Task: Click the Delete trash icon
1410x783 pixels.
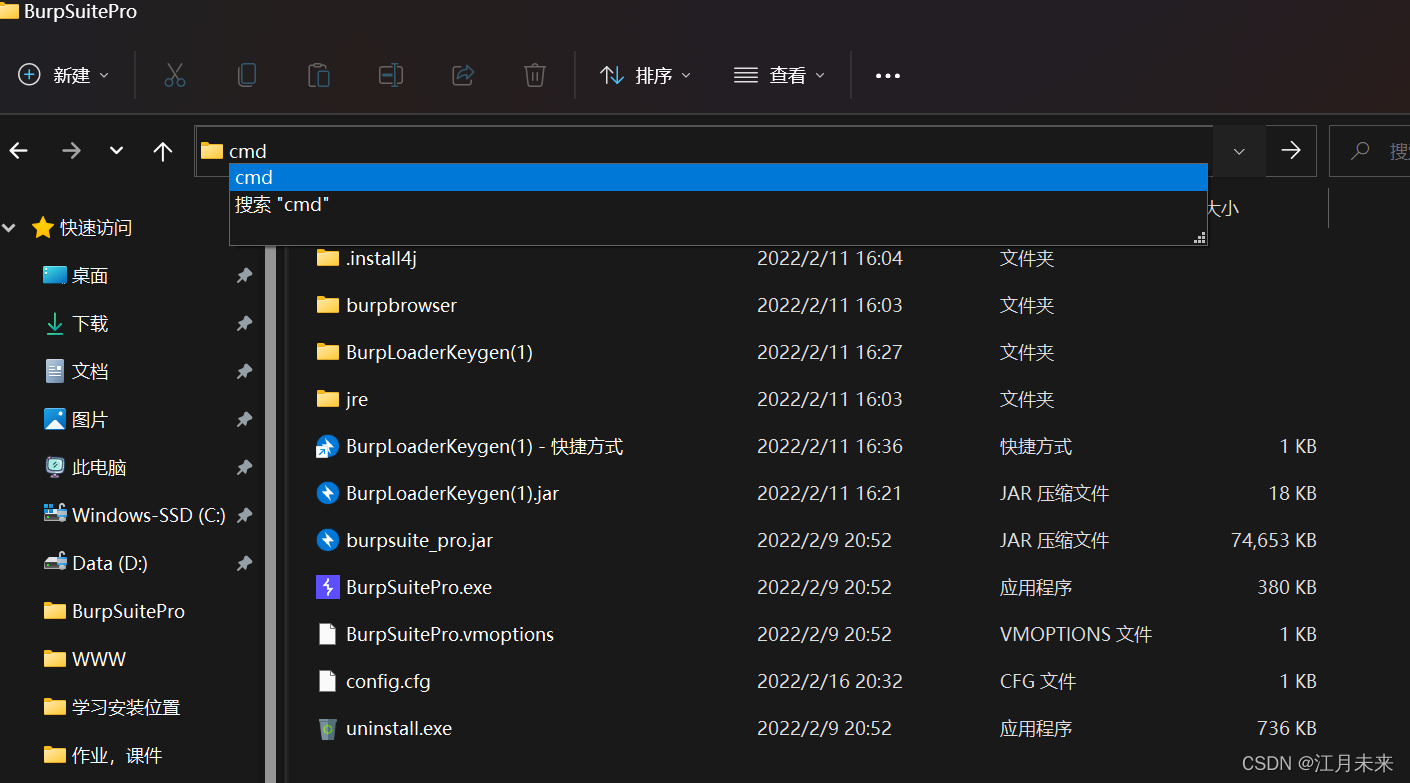Action: [535, 75]
